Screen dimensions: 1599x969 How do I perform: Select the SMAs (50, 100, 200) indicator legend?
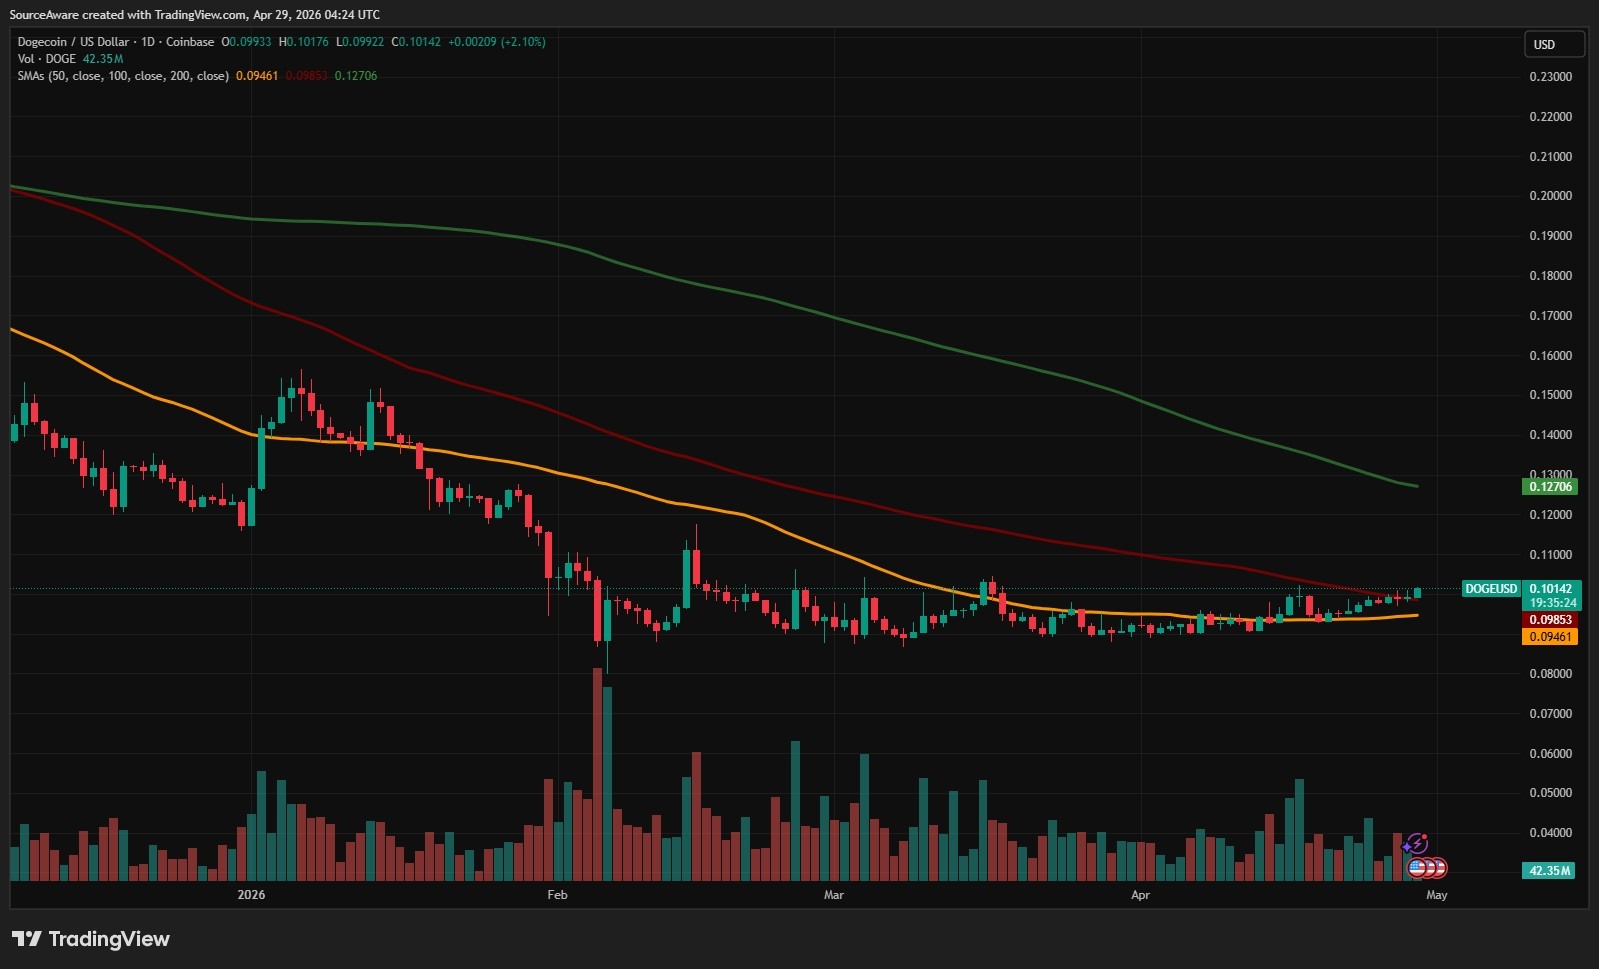pos(123,76)
